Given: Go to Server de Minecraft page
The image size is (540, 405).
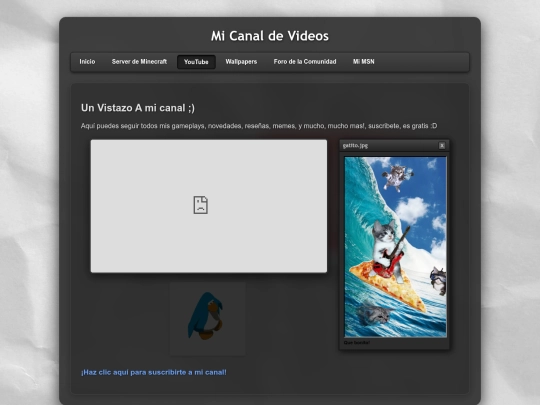Looking at the screenshot, I should coord(139,62).
